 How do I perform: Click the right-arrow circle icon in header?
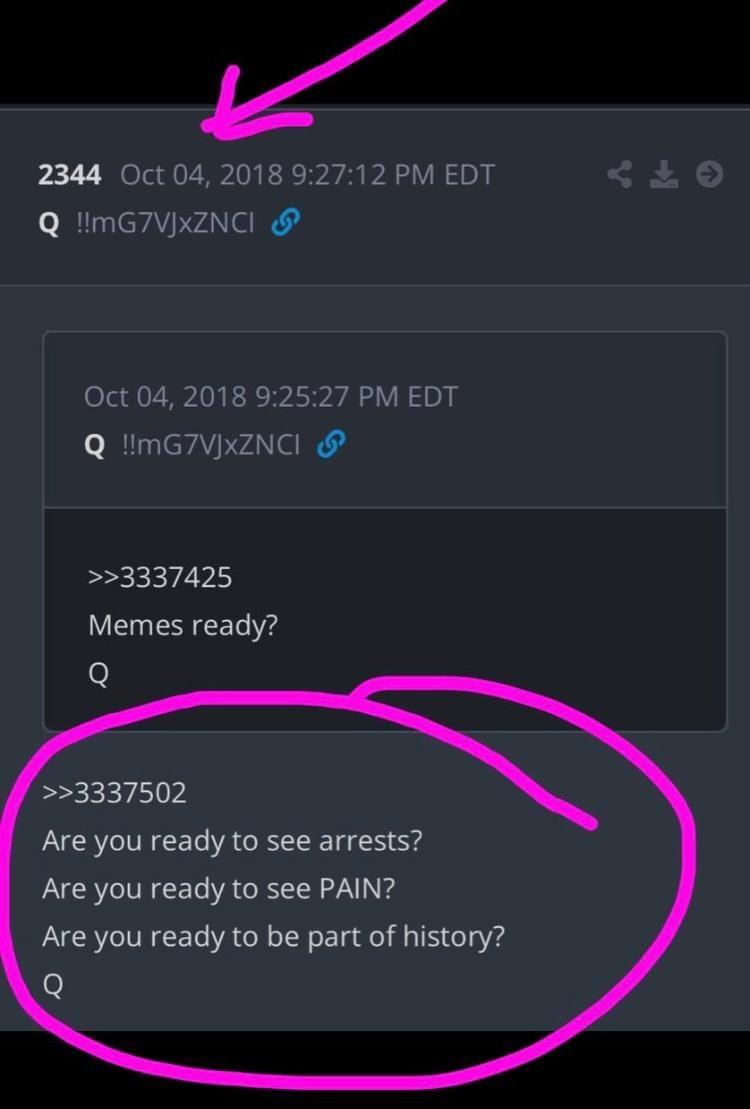tap(710, 174)
